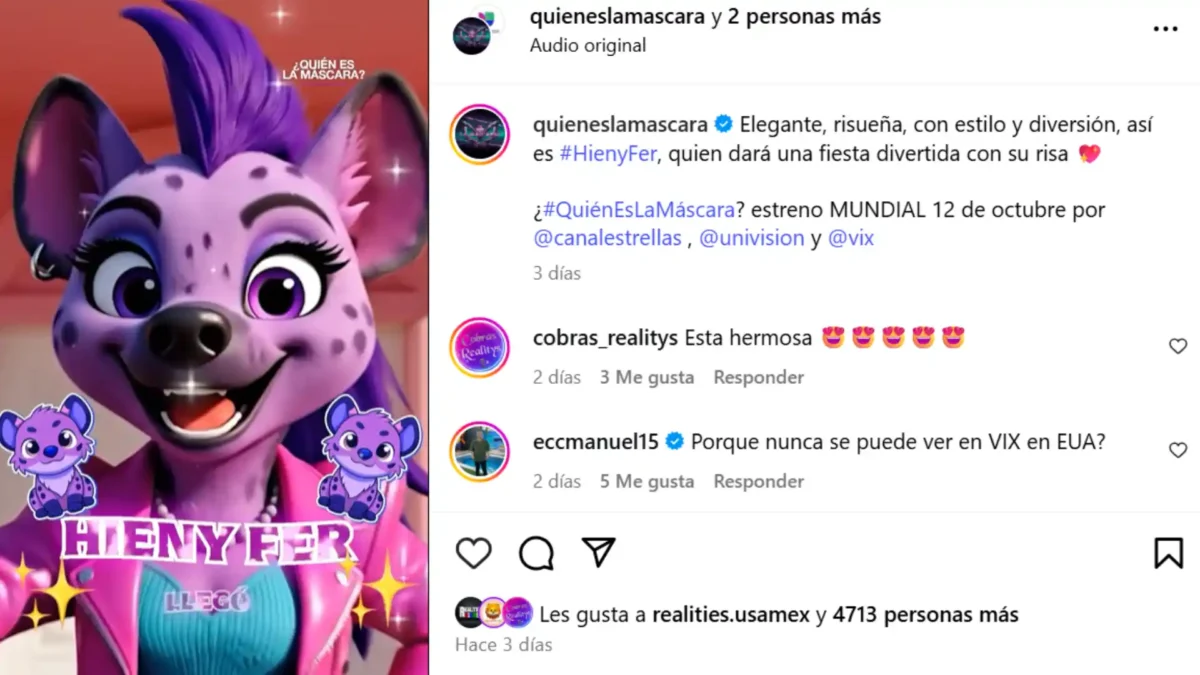1200x675 pixels.
Task: Open eccmanuel15 profile picture
Action: point(480,451)
